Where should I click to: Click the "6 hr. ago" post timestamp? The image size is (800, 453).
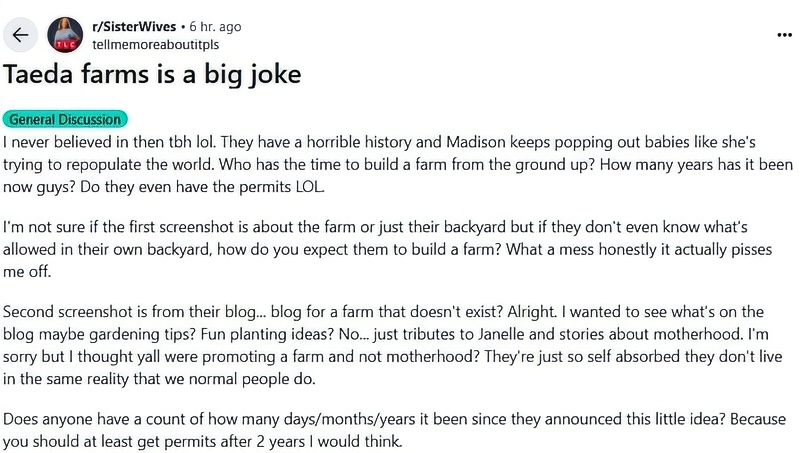[x=214, y=27]
